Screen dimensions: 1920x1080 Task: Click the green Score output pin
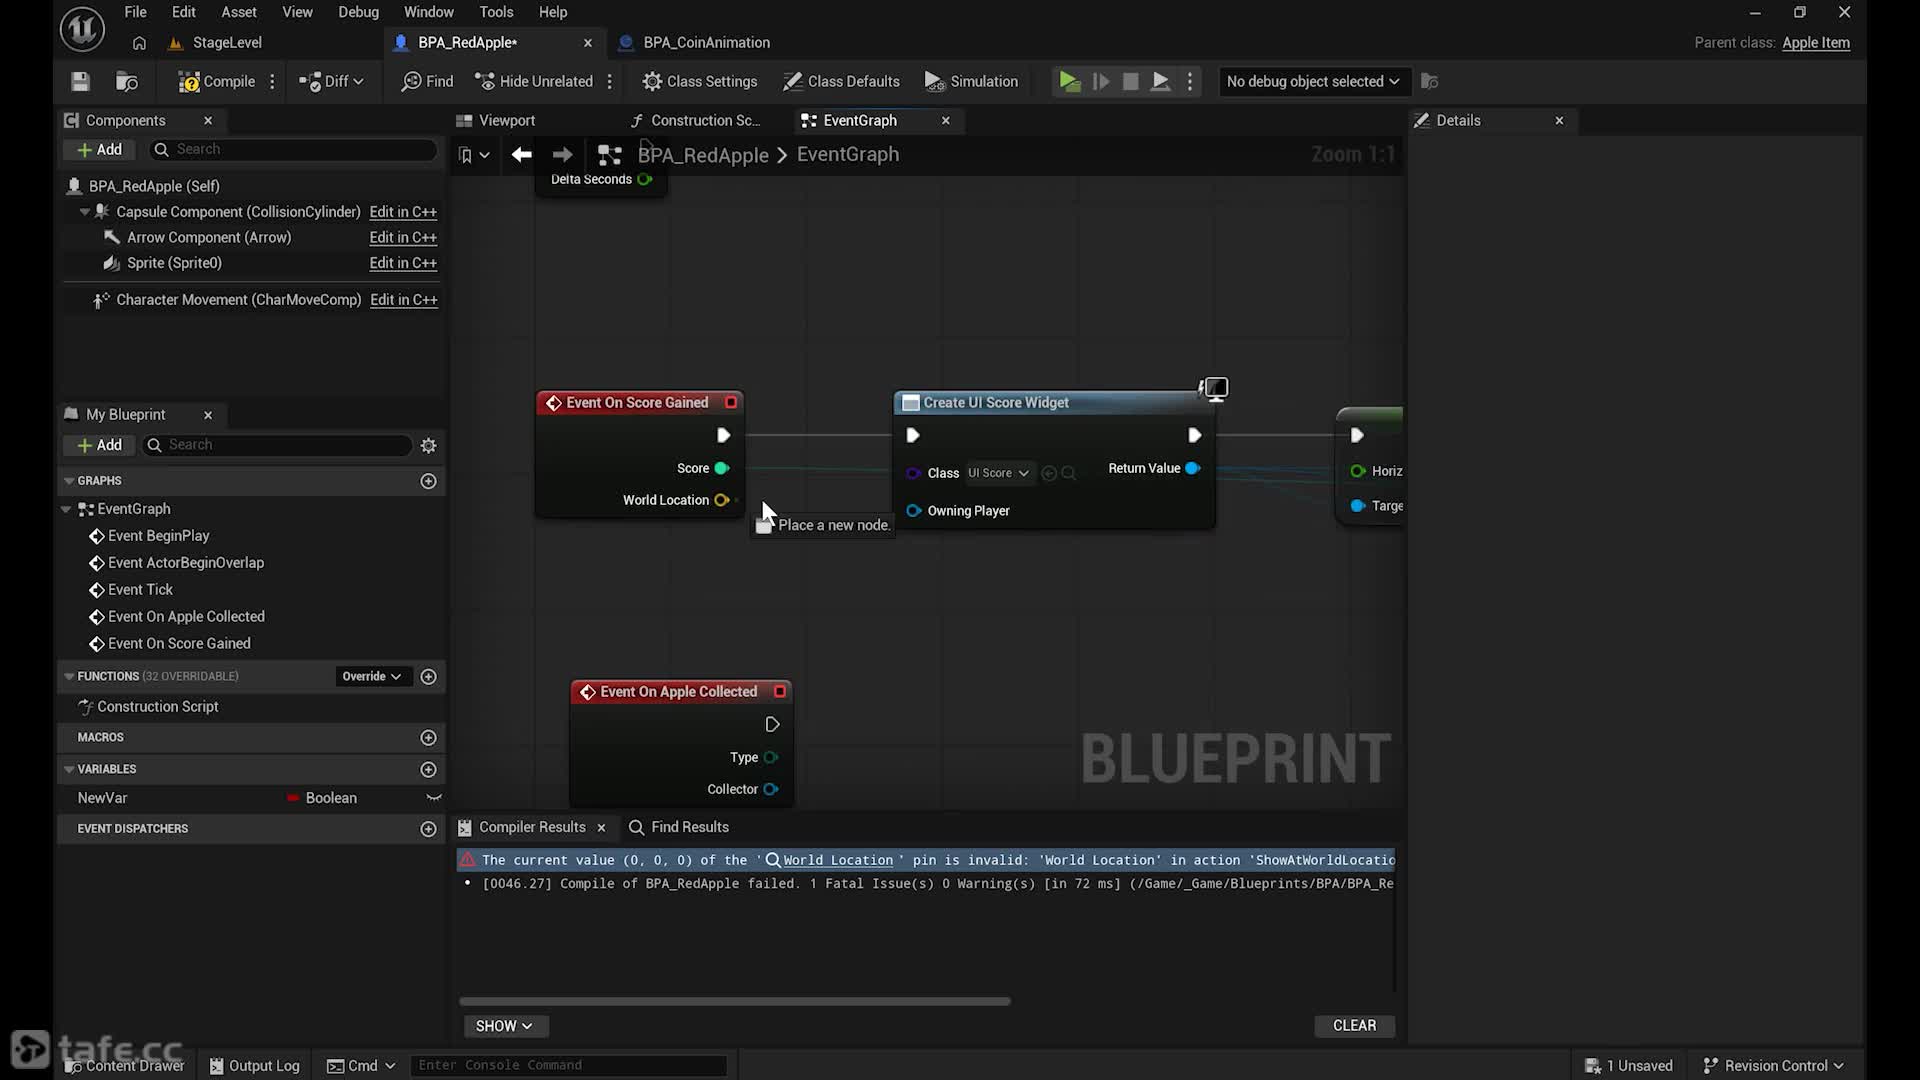722,469
